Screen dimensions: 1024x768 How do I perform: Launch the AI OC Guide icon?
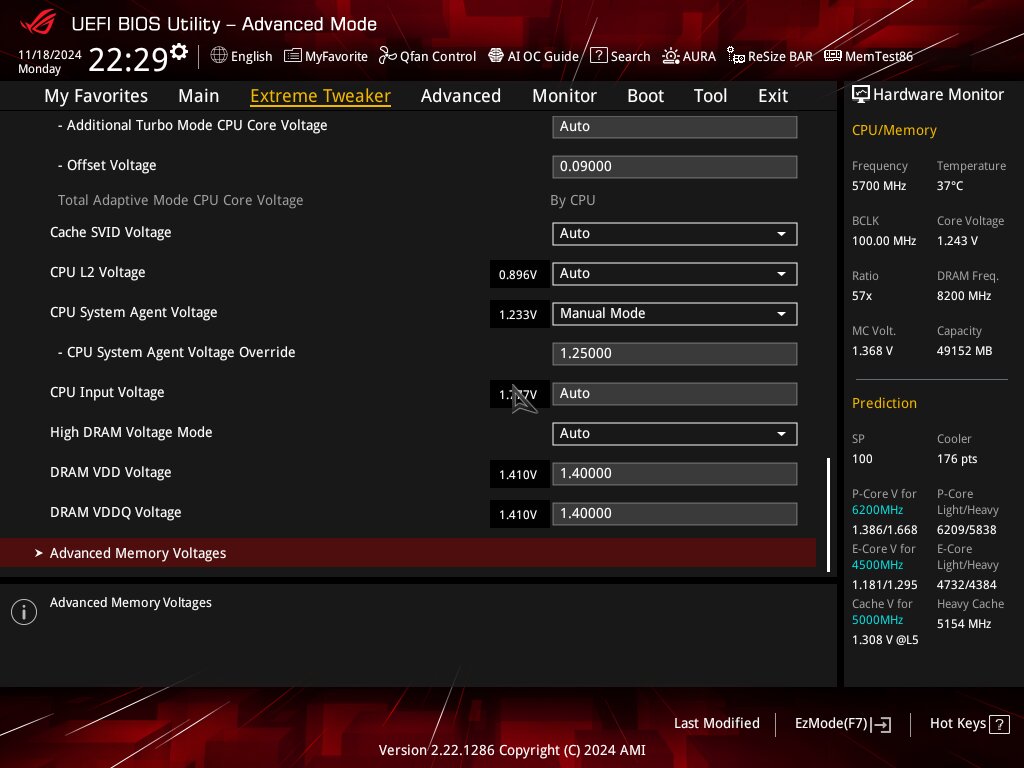click(x=496, y=56)
